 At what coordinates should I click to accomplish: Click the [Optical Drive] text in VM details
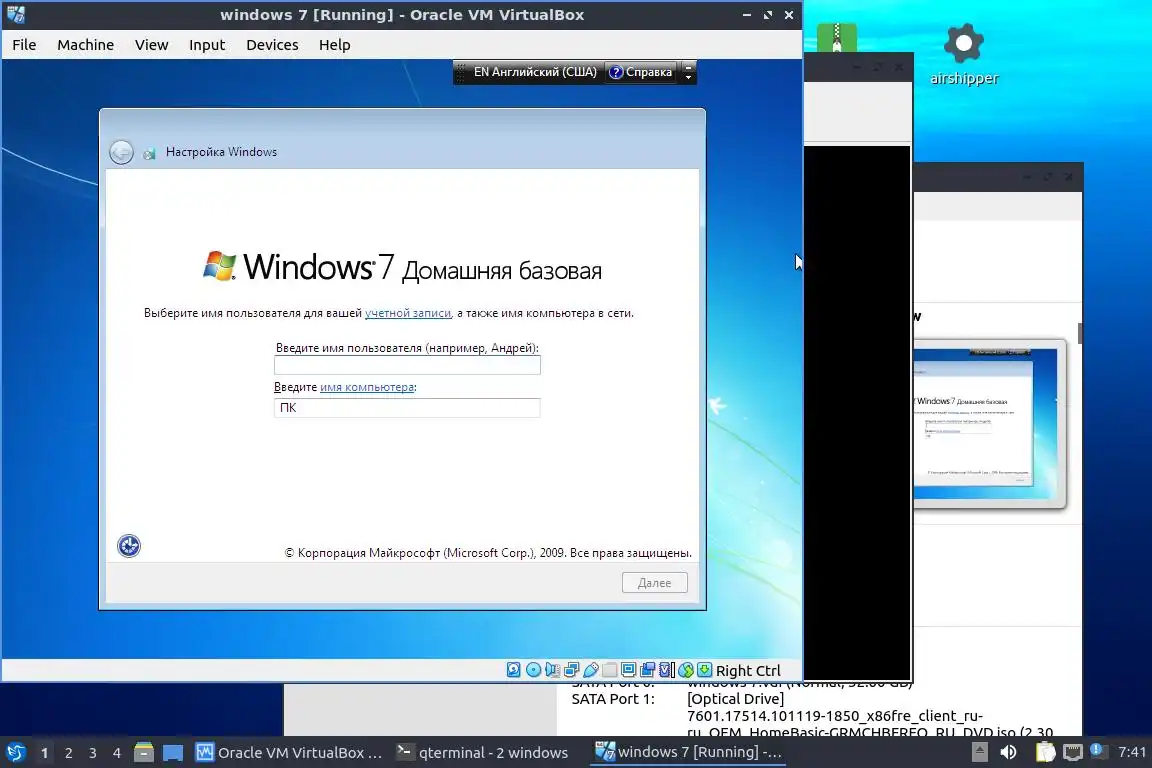735,699
